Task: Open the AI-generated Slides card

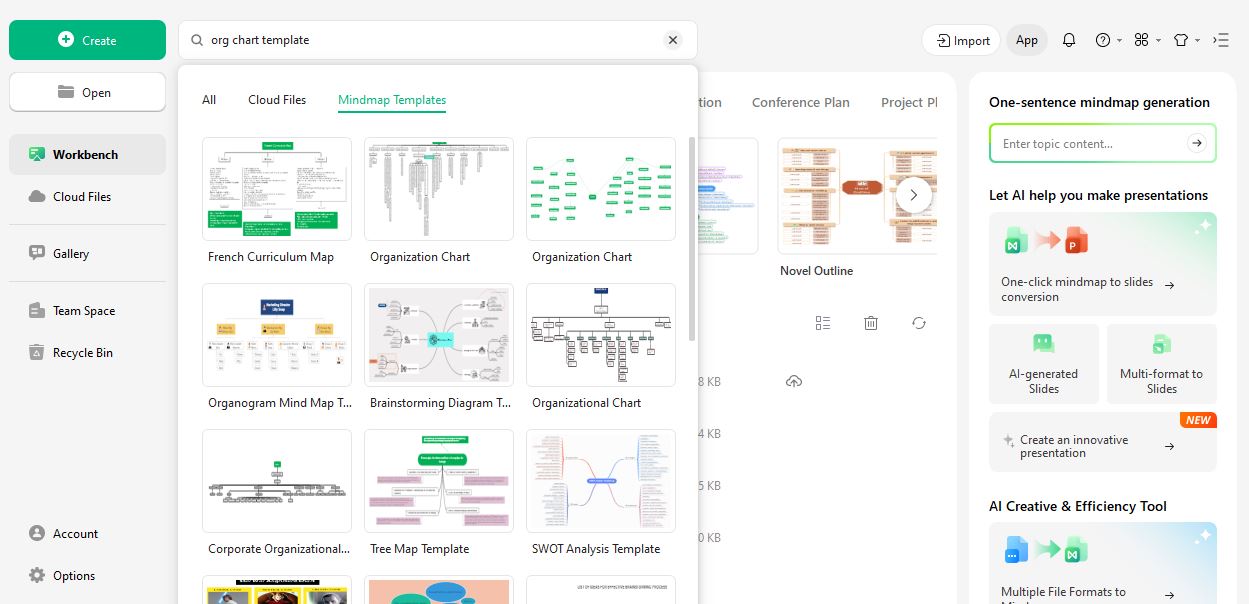Action: [1044, 364]
